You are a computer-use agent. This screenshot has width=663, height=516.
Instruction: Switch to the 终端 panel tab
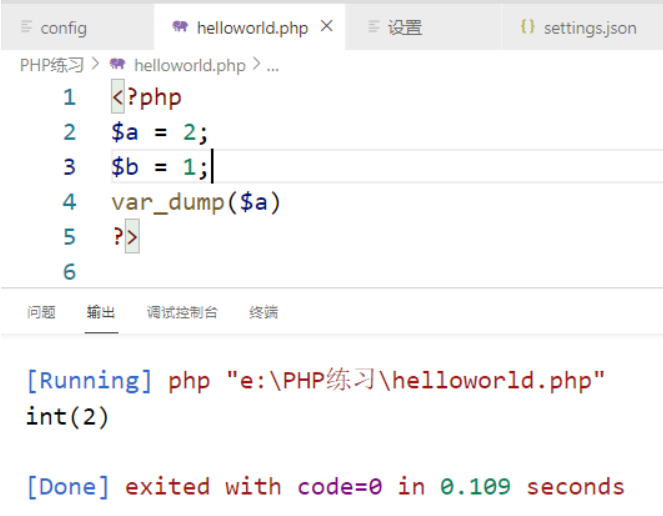pos(263,312)
